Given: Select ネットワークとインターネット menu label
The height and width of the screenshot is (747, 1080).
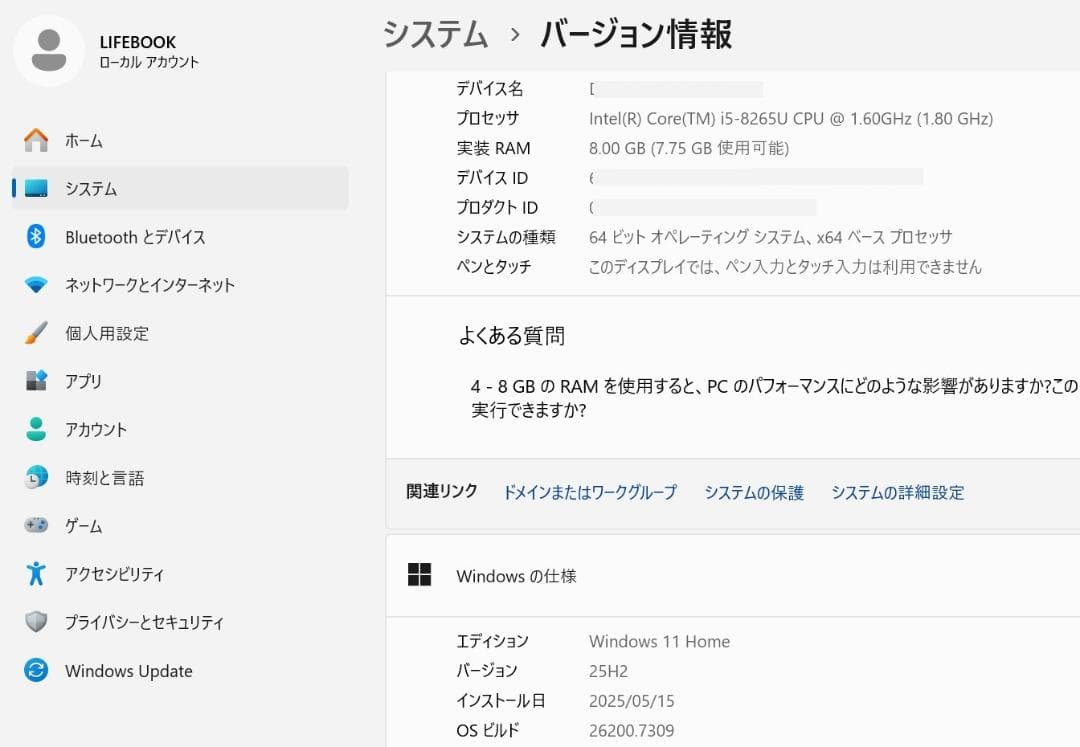Looking at the screenshot, I should tap(150, 285).
